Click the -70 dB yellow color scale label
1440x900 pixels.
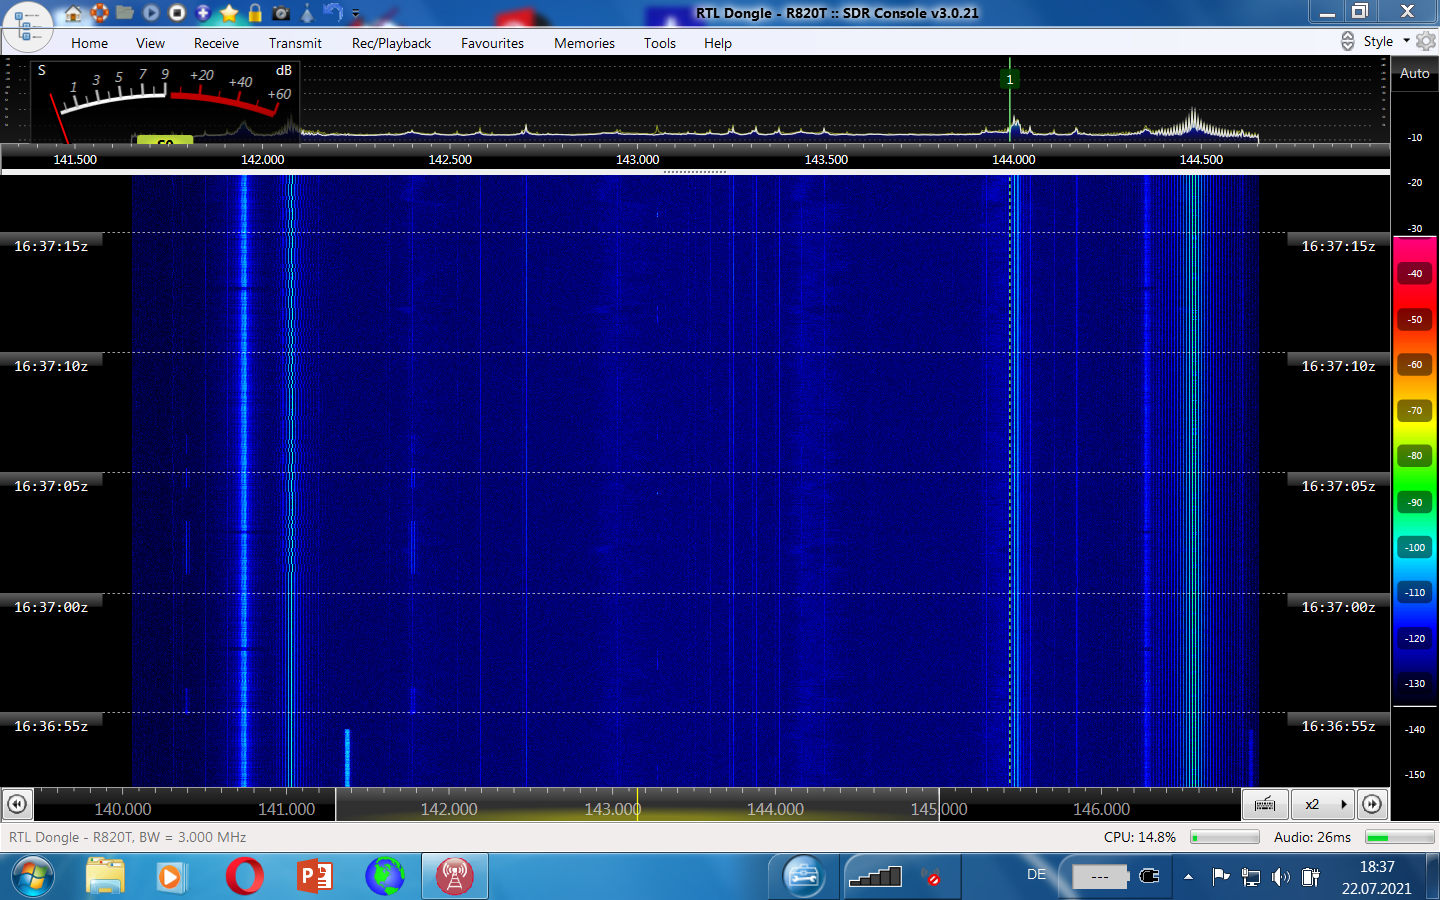(1414, 410)
